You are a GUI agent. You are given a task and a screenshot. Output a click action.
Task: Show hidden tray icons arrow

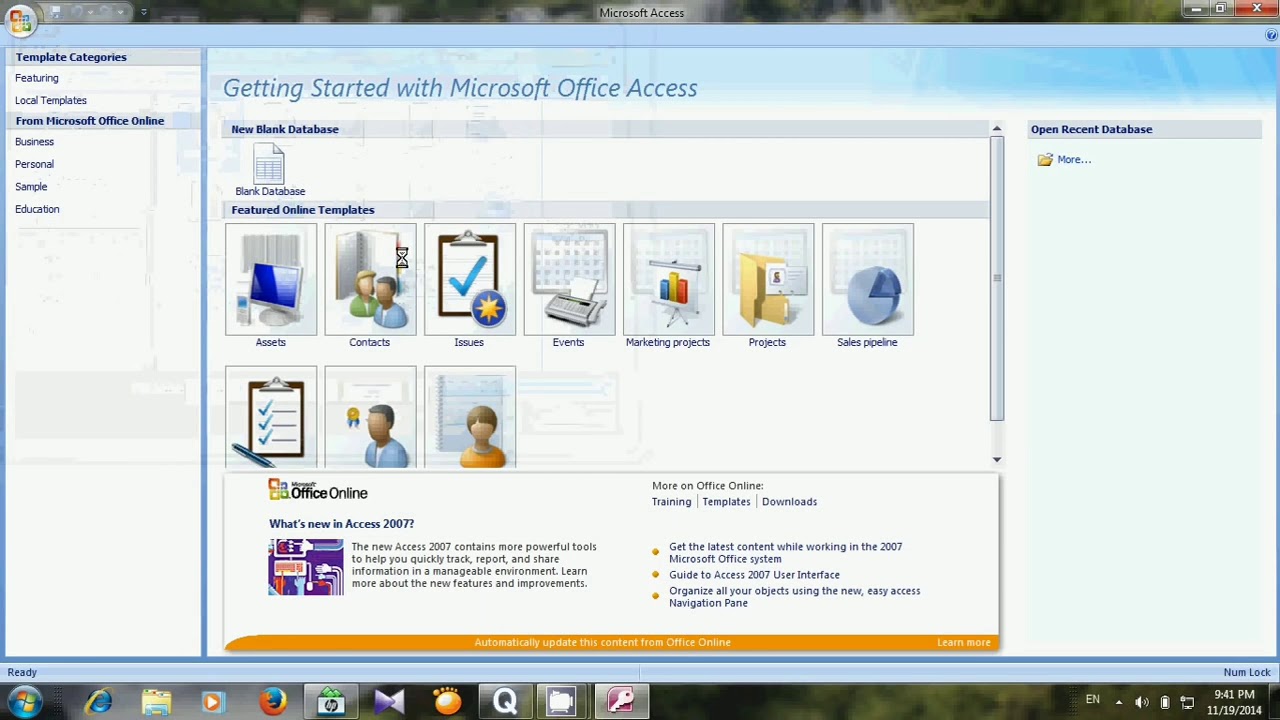(1119, 702)
